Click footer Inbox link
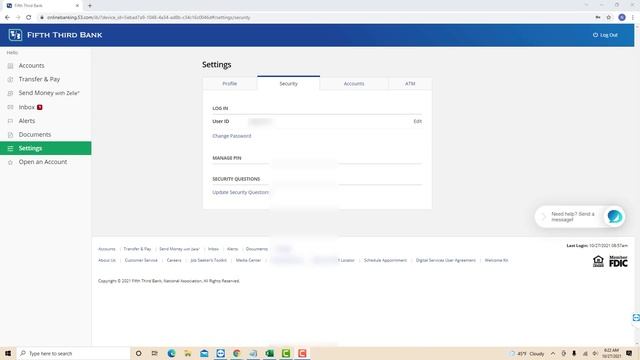640x360 pixels. point(213,249)
